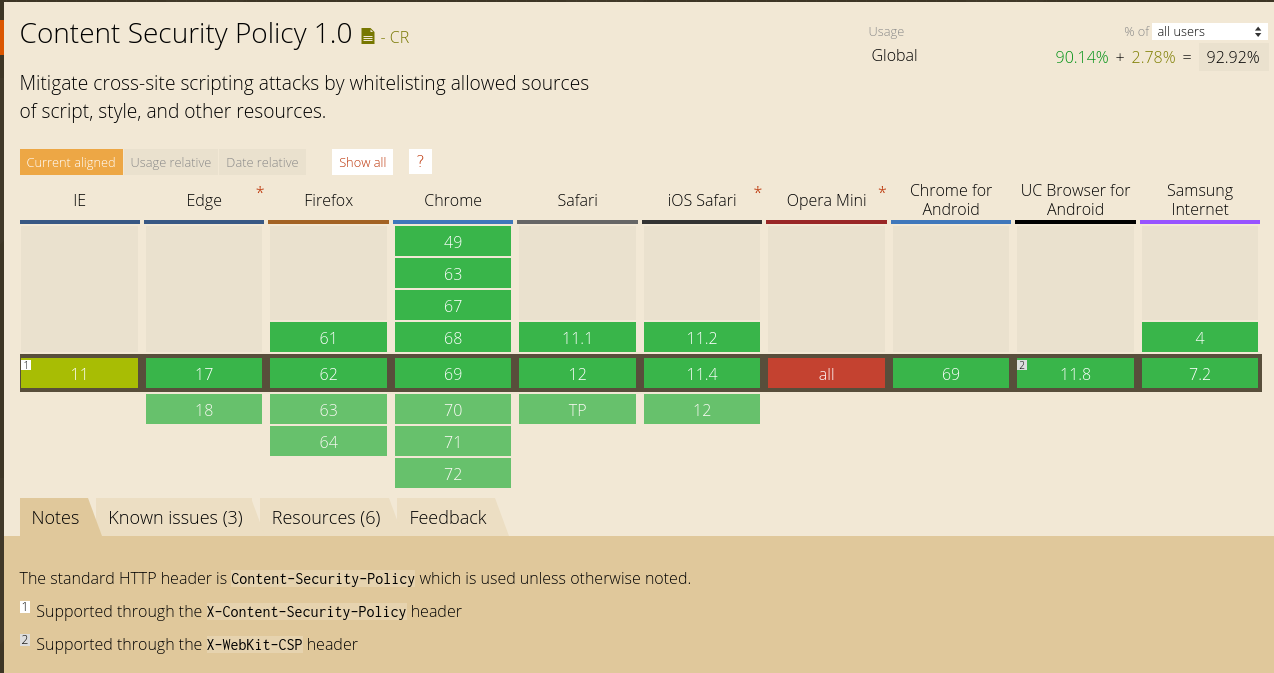The height and width of the screenshot is (673, 1274).
Task: Click the Samsung Internet column header
Action: (1200, 200)
